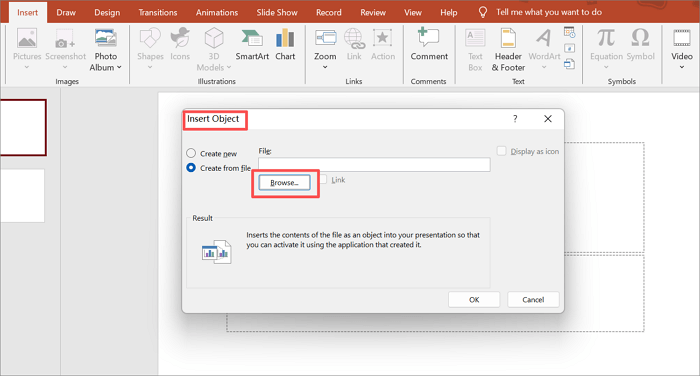Switch to the View tab
Viewport: 700px width, 376px height.
pyautogui.click(x=412, y=13)
